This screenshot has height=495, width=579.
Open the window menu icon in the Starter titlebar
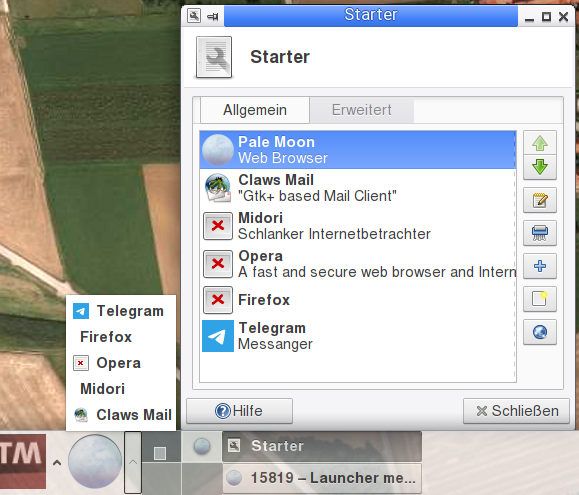(194, 16)
